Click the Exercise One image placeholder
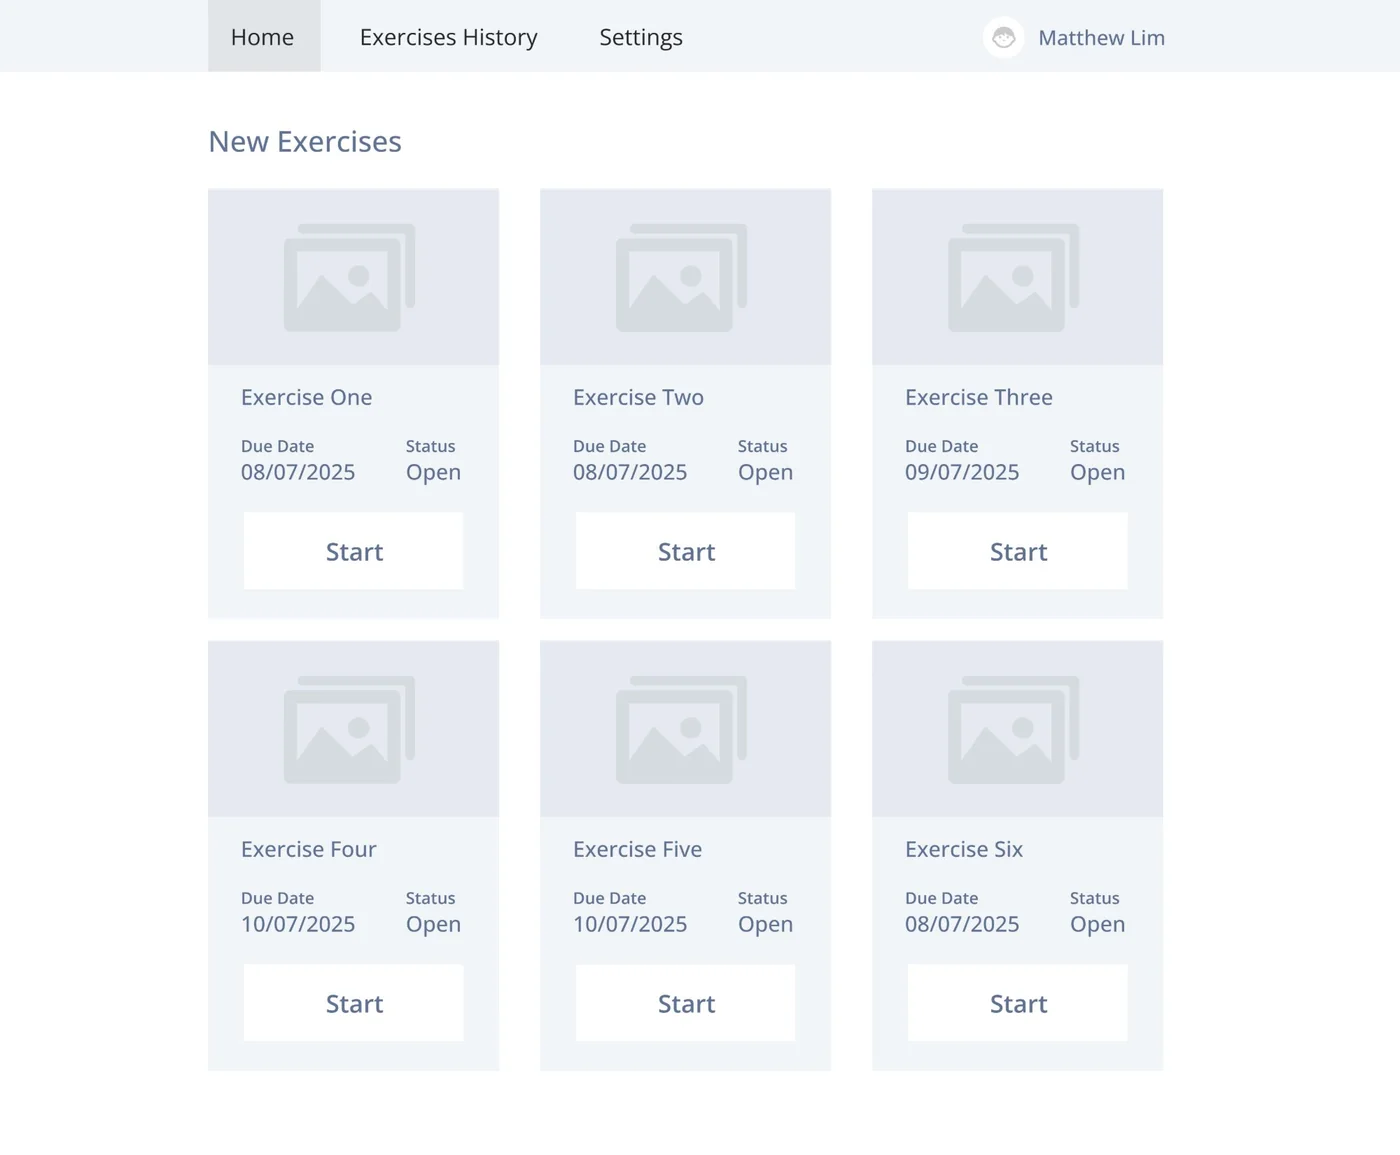Screen dimensions: 1400x1155 point(354,277)
